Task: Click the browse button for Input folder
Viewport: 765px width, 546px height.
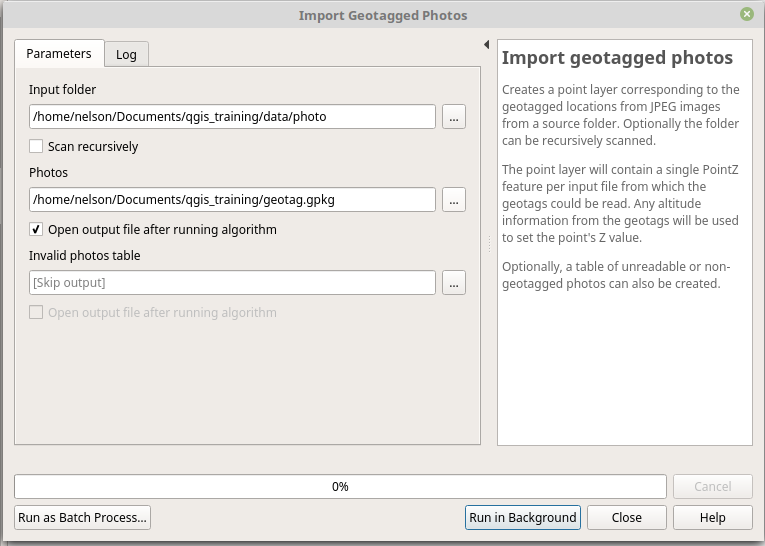Action: click(454, 117)
